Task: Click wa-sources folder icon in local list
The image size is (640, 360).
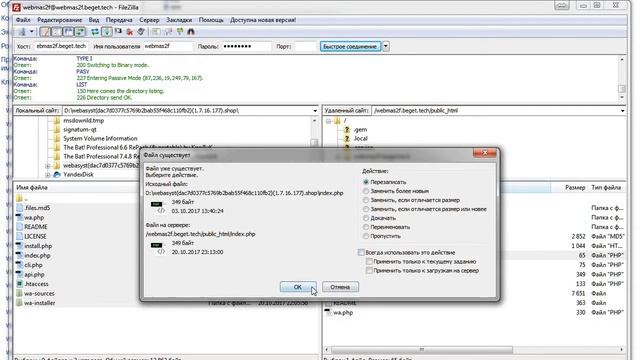Action: (19, 293)
